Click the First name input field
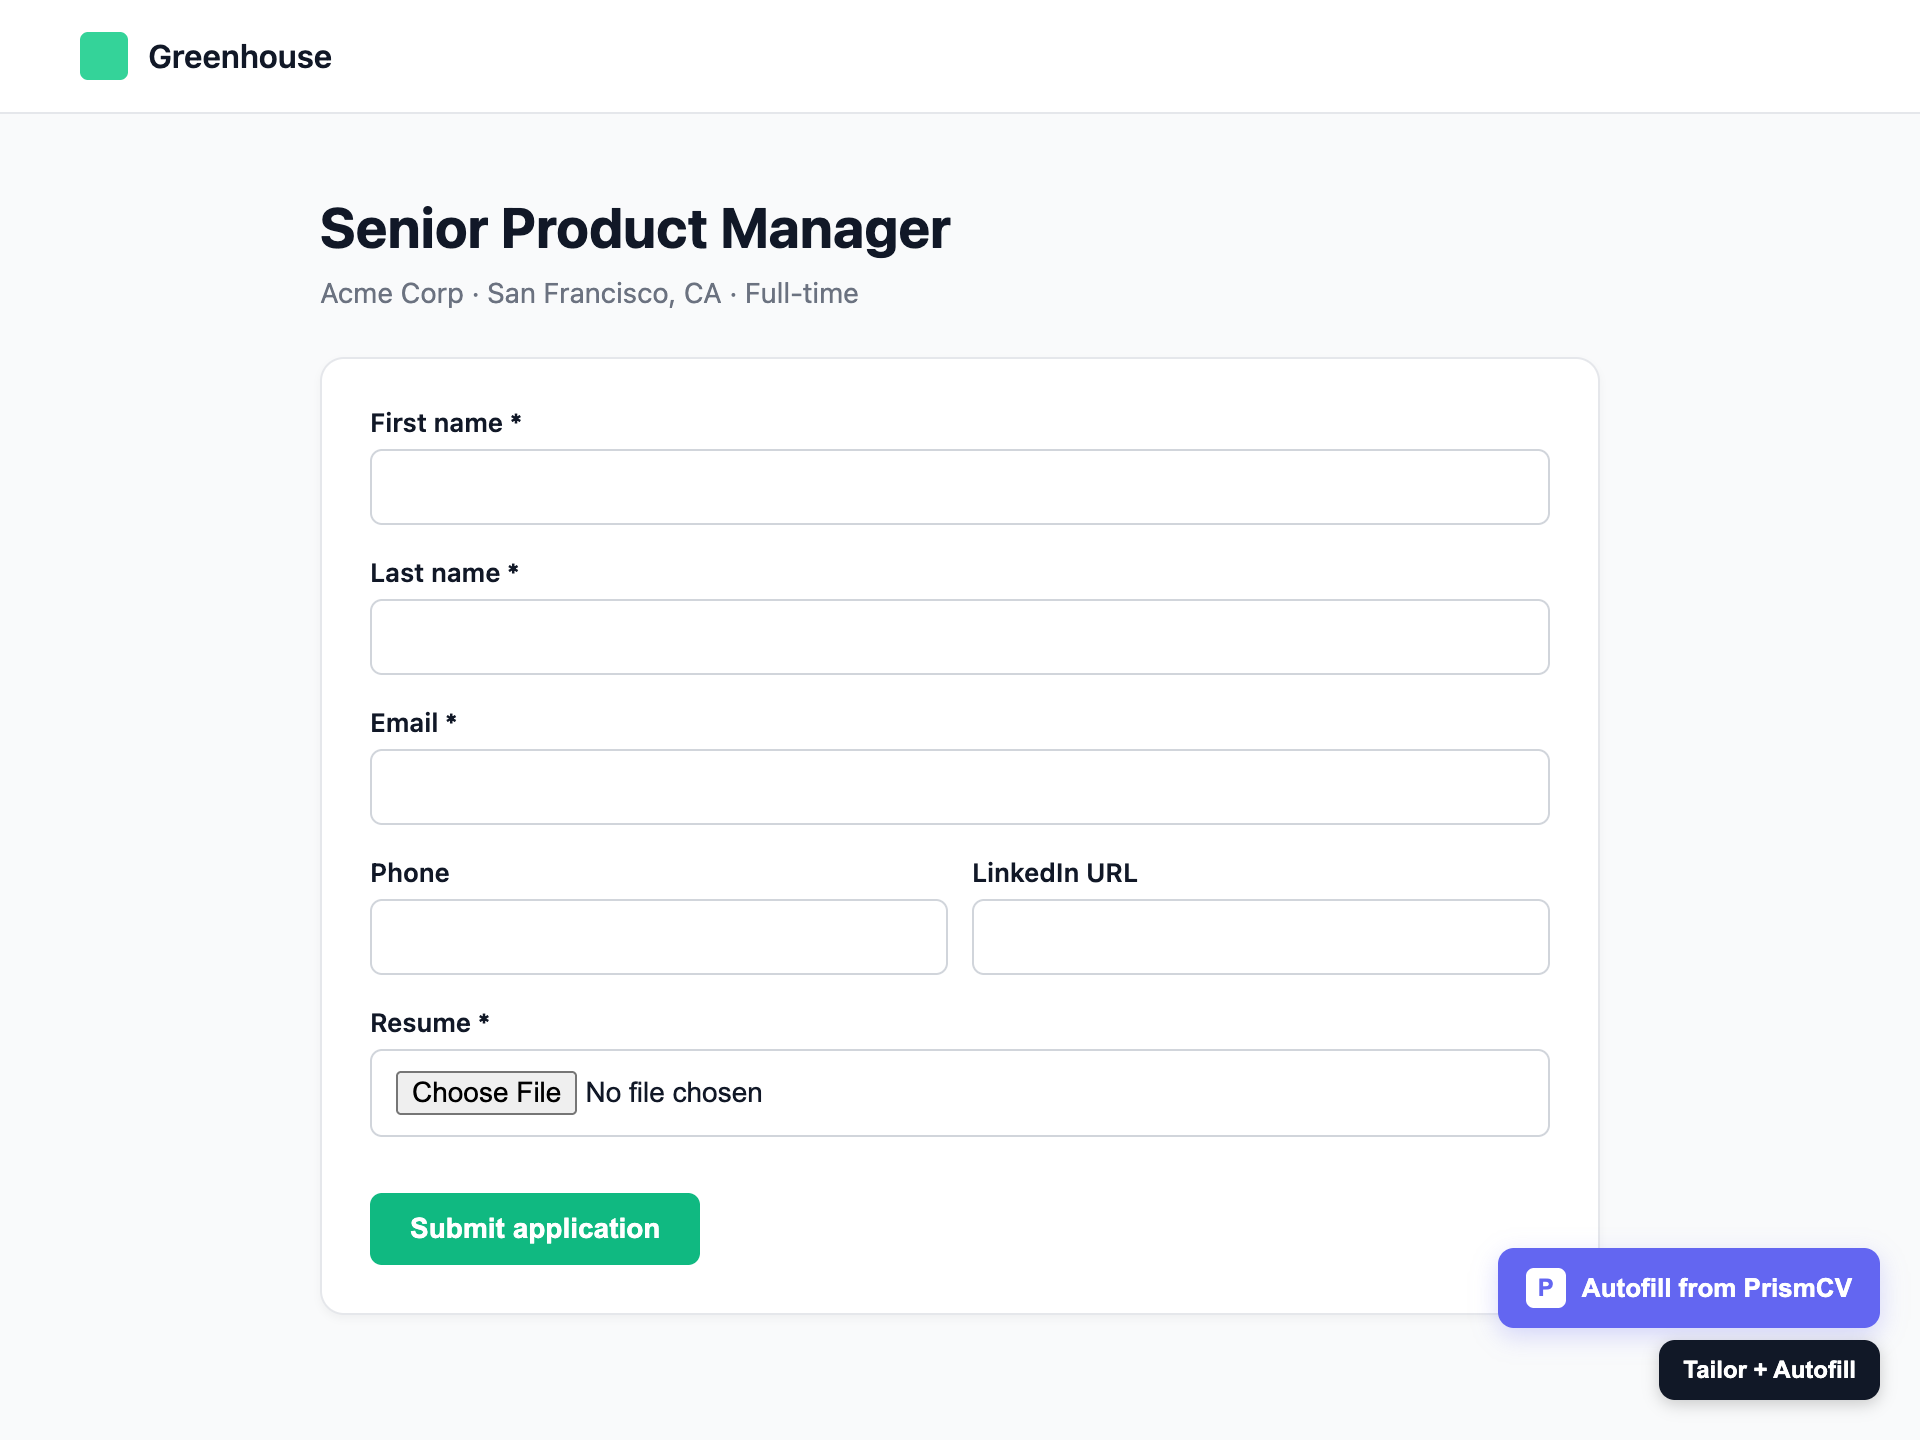Image resolution: width=1920 pixels, height=1440 pixels. tap(959, 487)
